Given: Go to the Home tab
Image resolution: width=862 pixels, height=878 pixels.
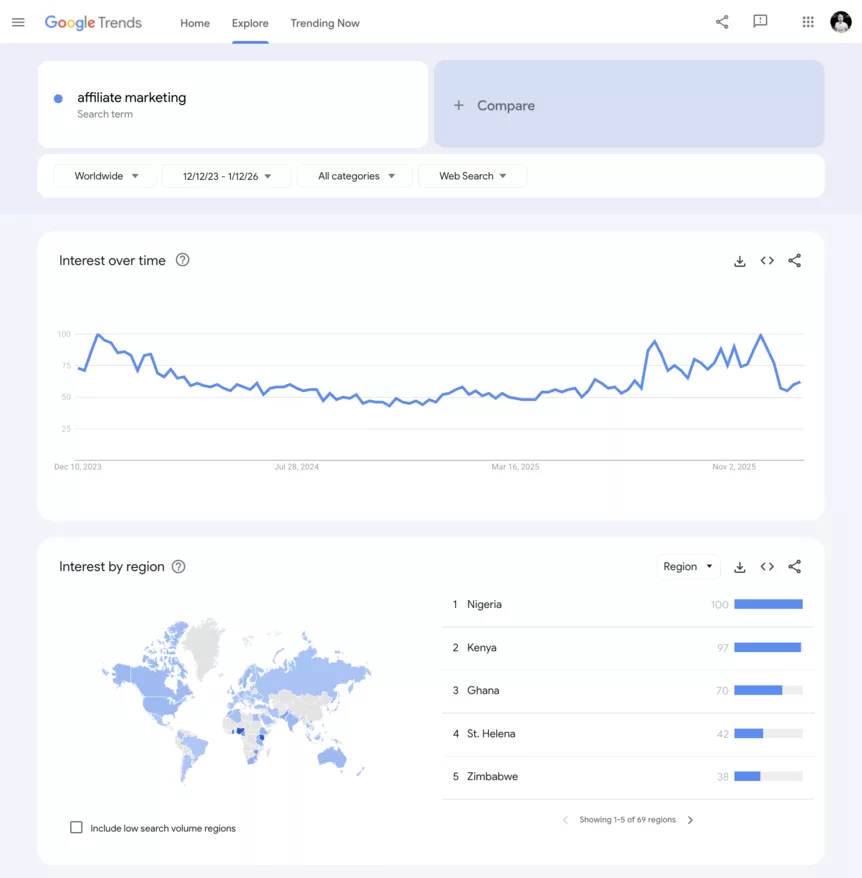Looking at the screenshot, I should click(194, 23).
